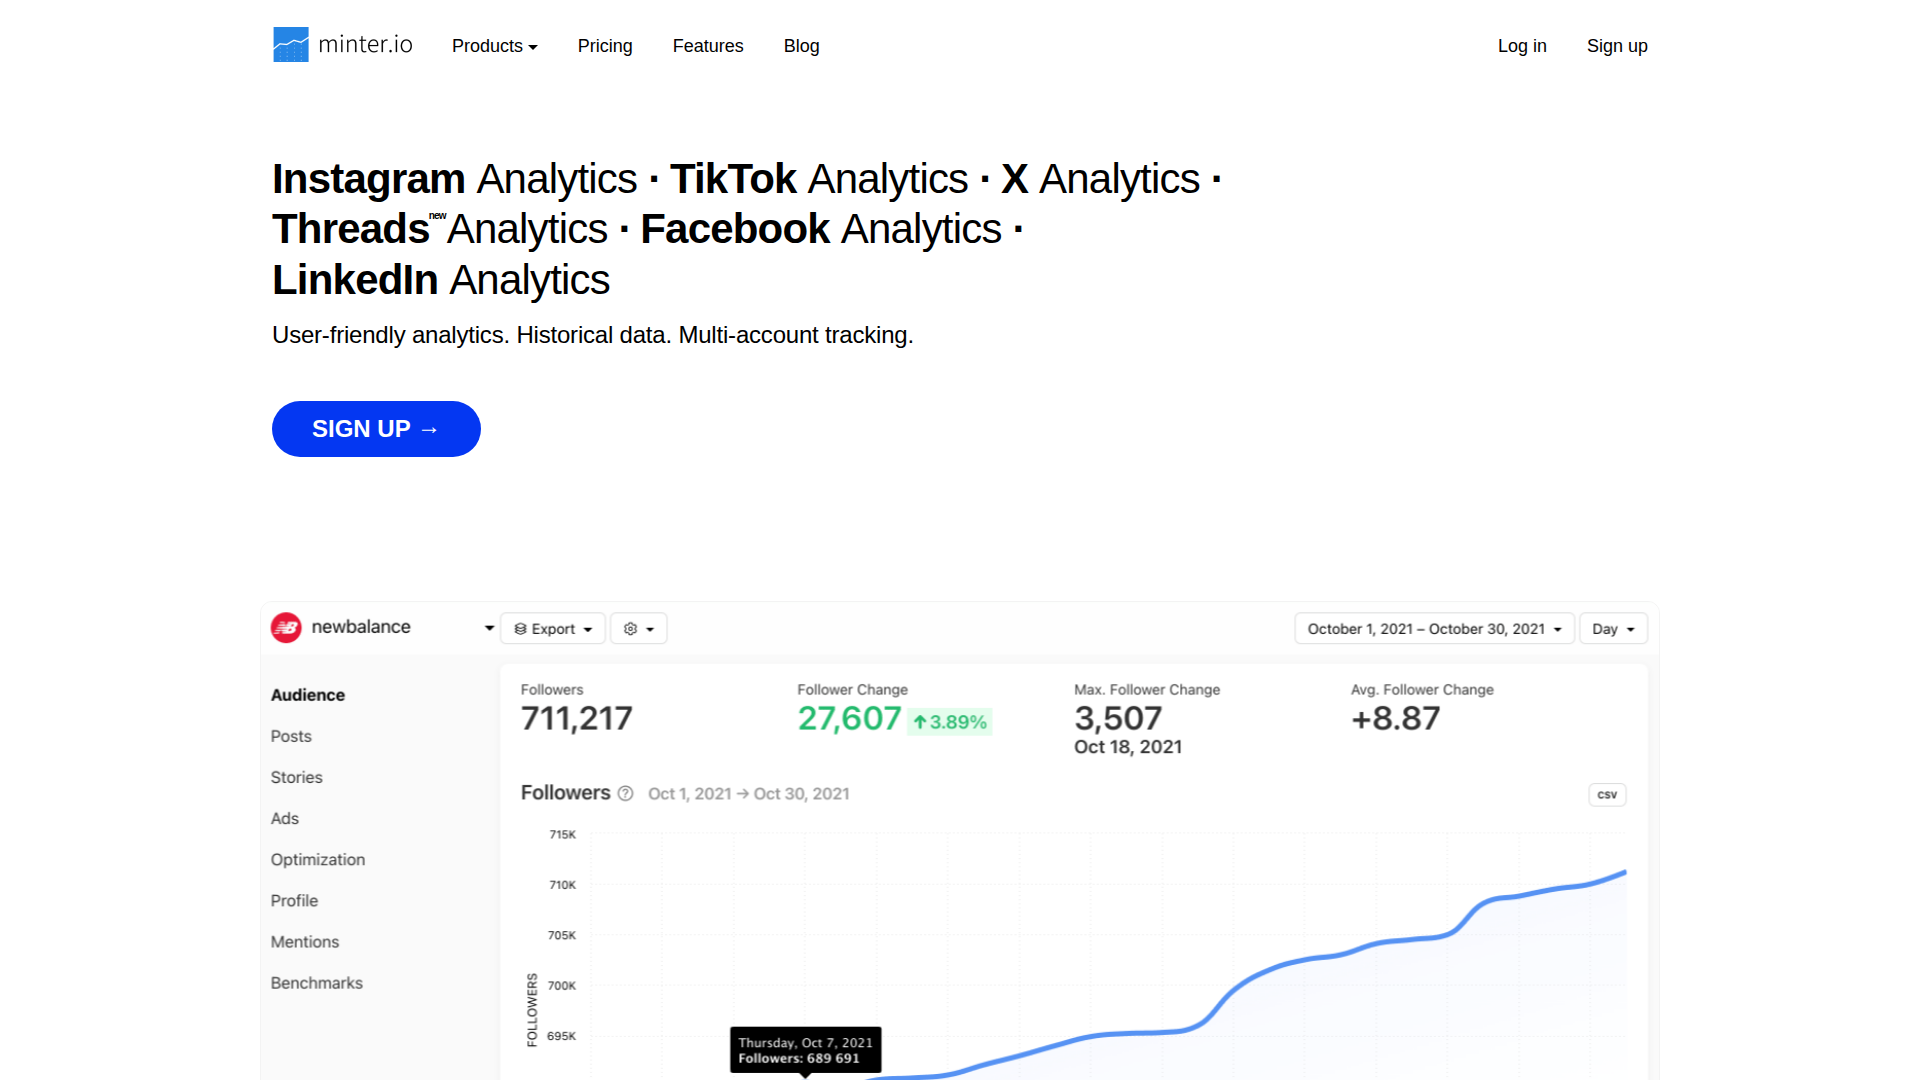Viewport: 1920px width, 1080px height.
Task: Change the Day granularity dropdown
Action: 1612,629
